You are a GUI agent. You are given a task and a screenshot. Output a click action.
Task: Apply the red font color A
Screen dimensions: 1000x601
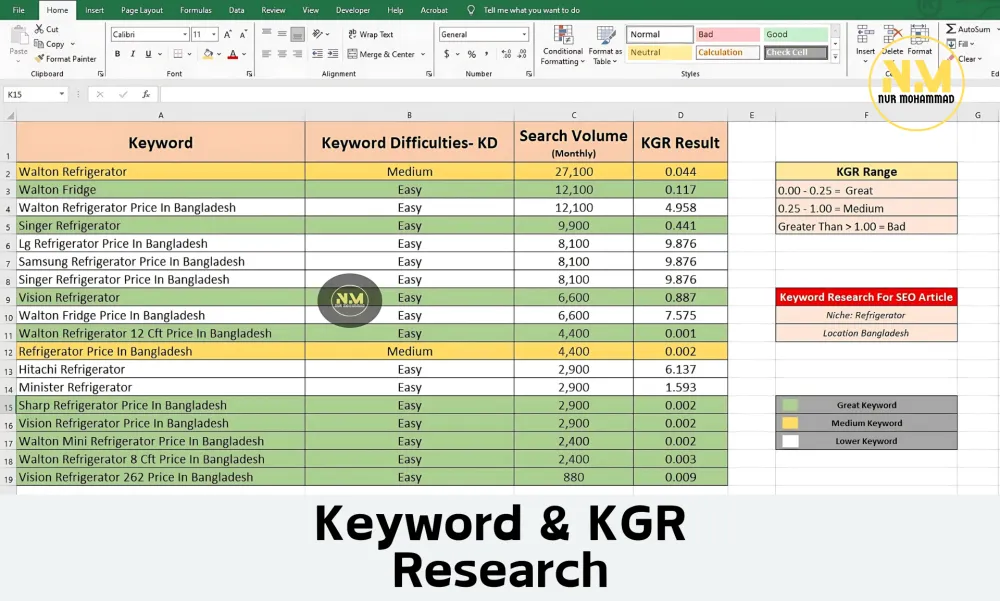[x=233, y=54]
